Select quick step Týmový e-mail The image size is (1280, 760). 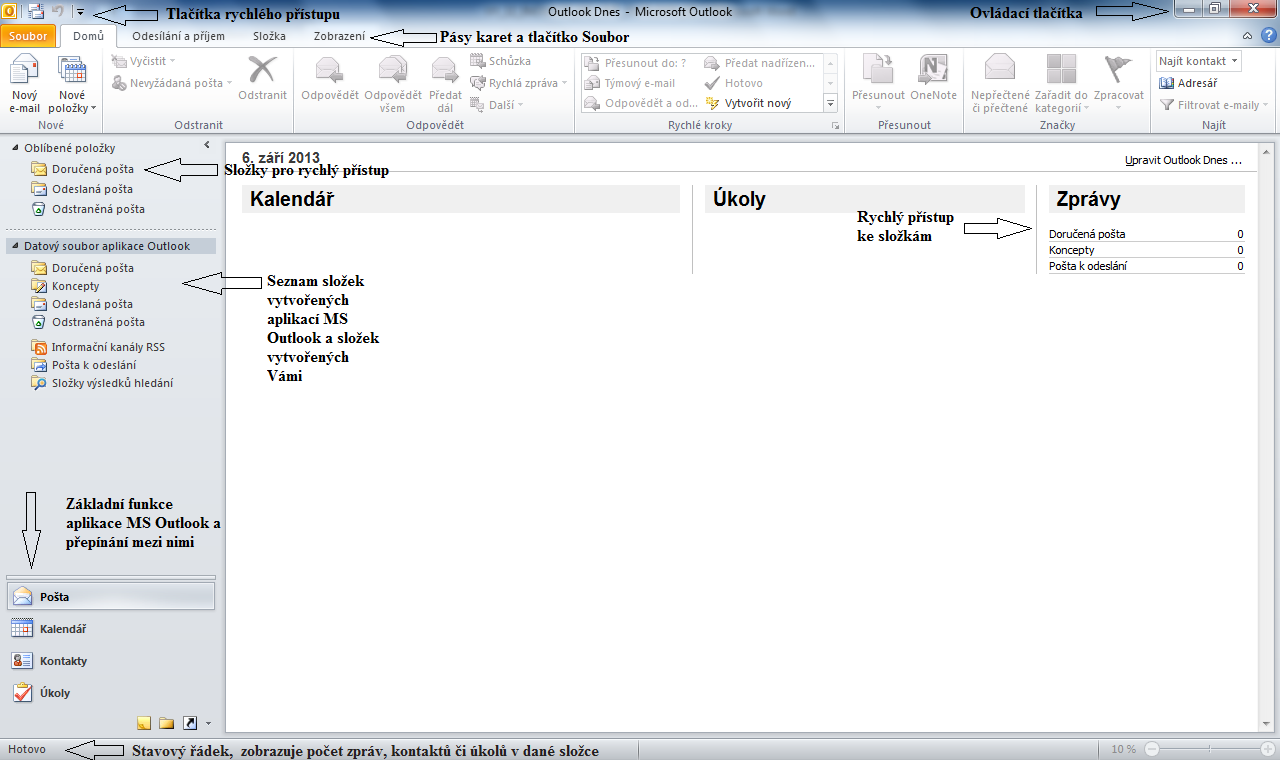pos(631,83)
